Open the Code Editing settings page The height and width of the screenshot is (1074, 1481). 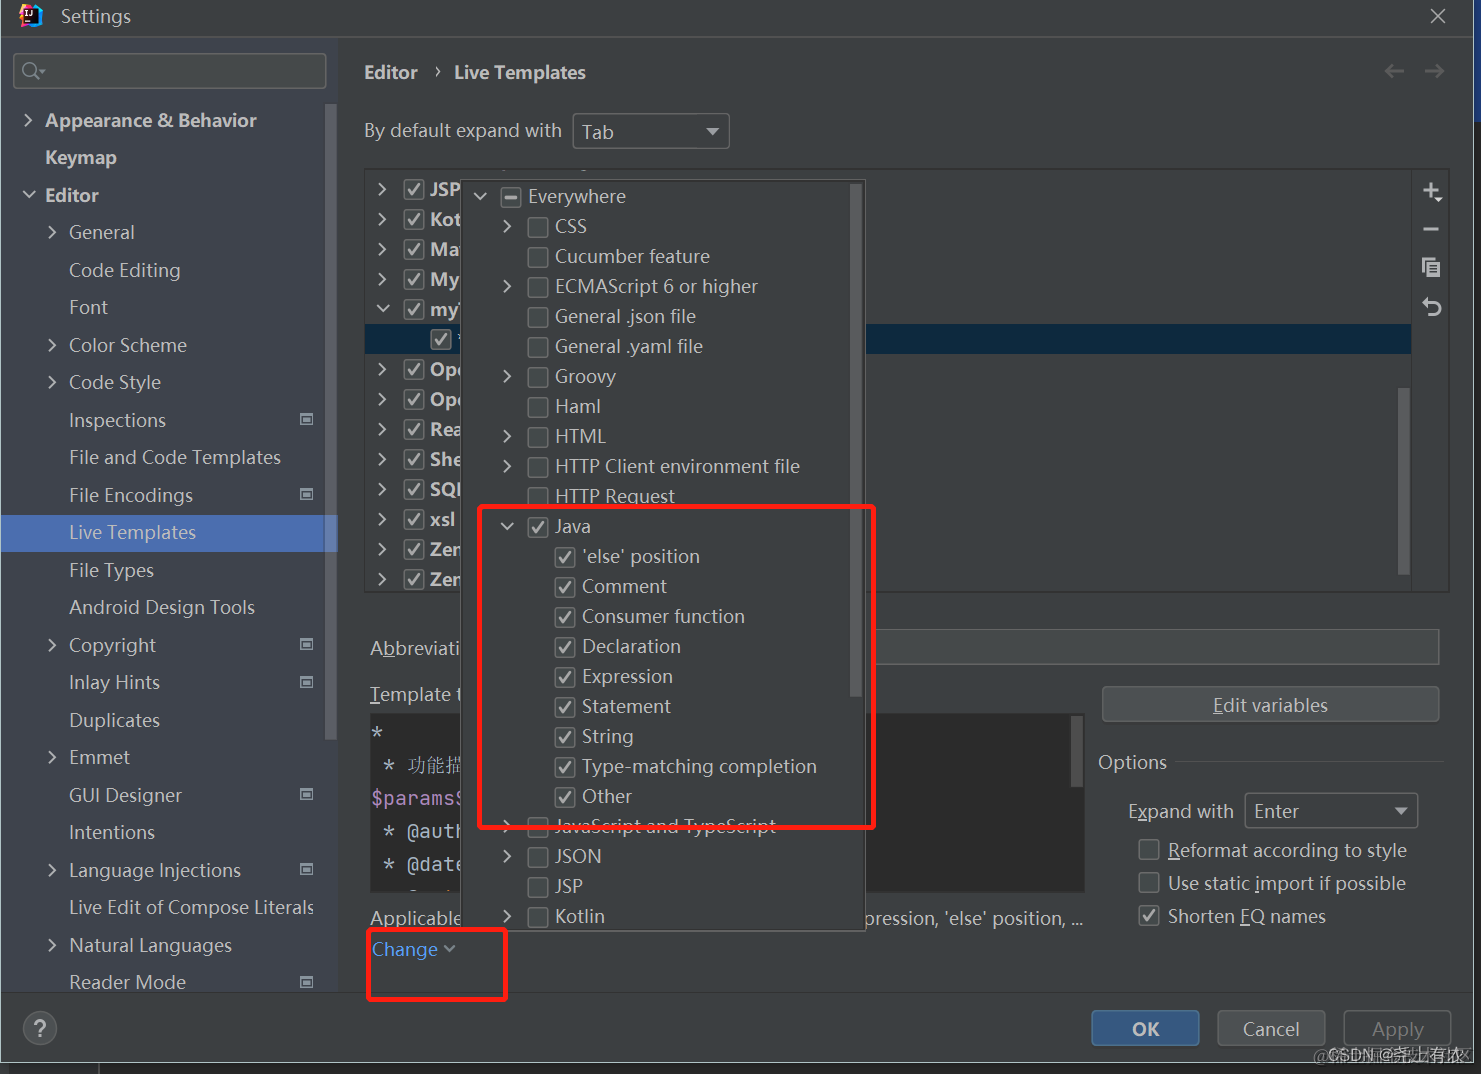(x=125, y=270)
